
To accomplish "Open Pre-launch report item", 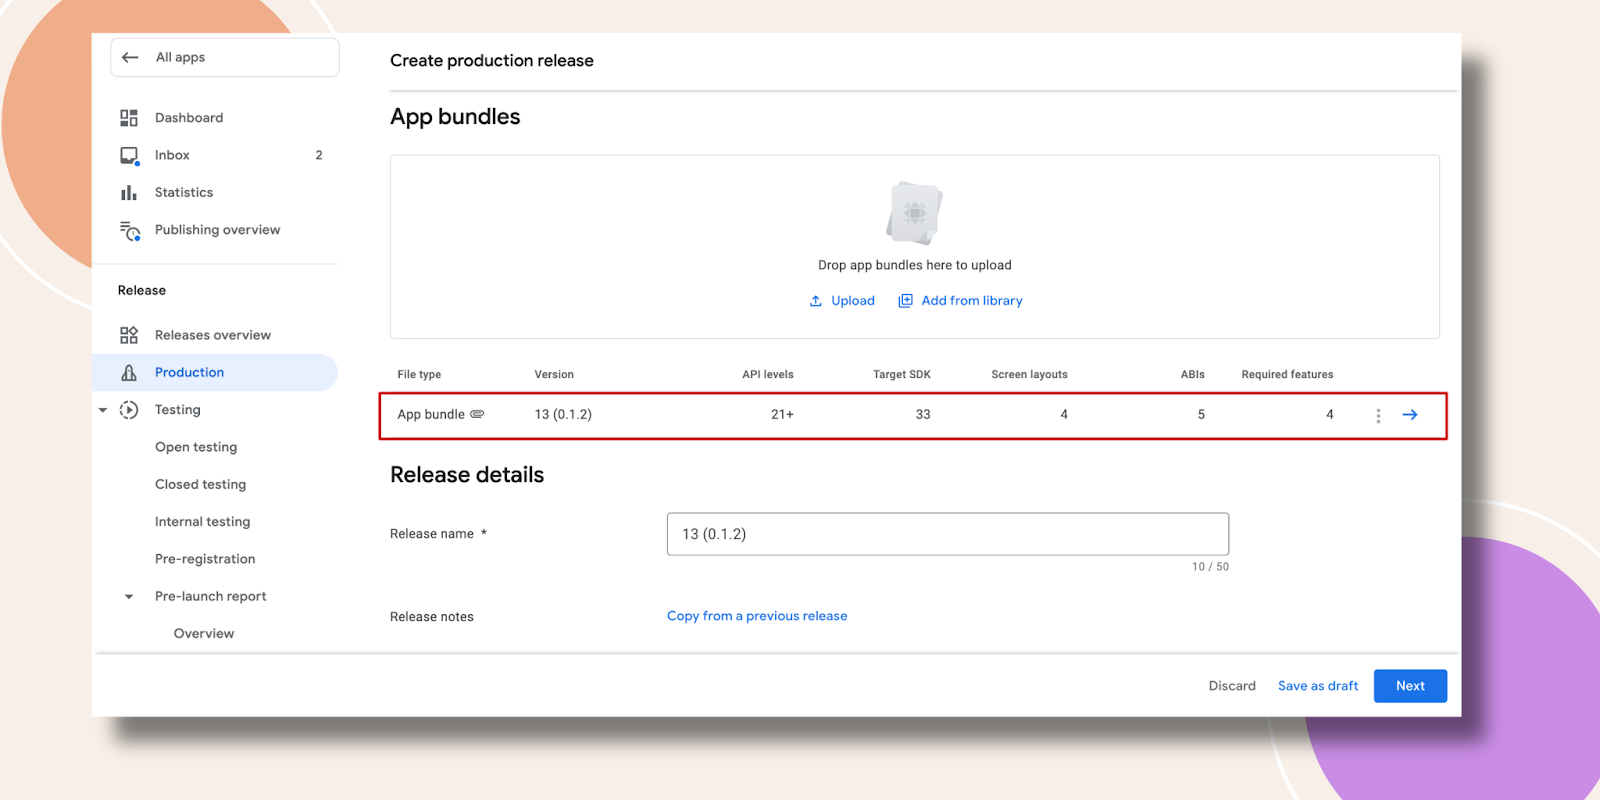I will point(210,596).
